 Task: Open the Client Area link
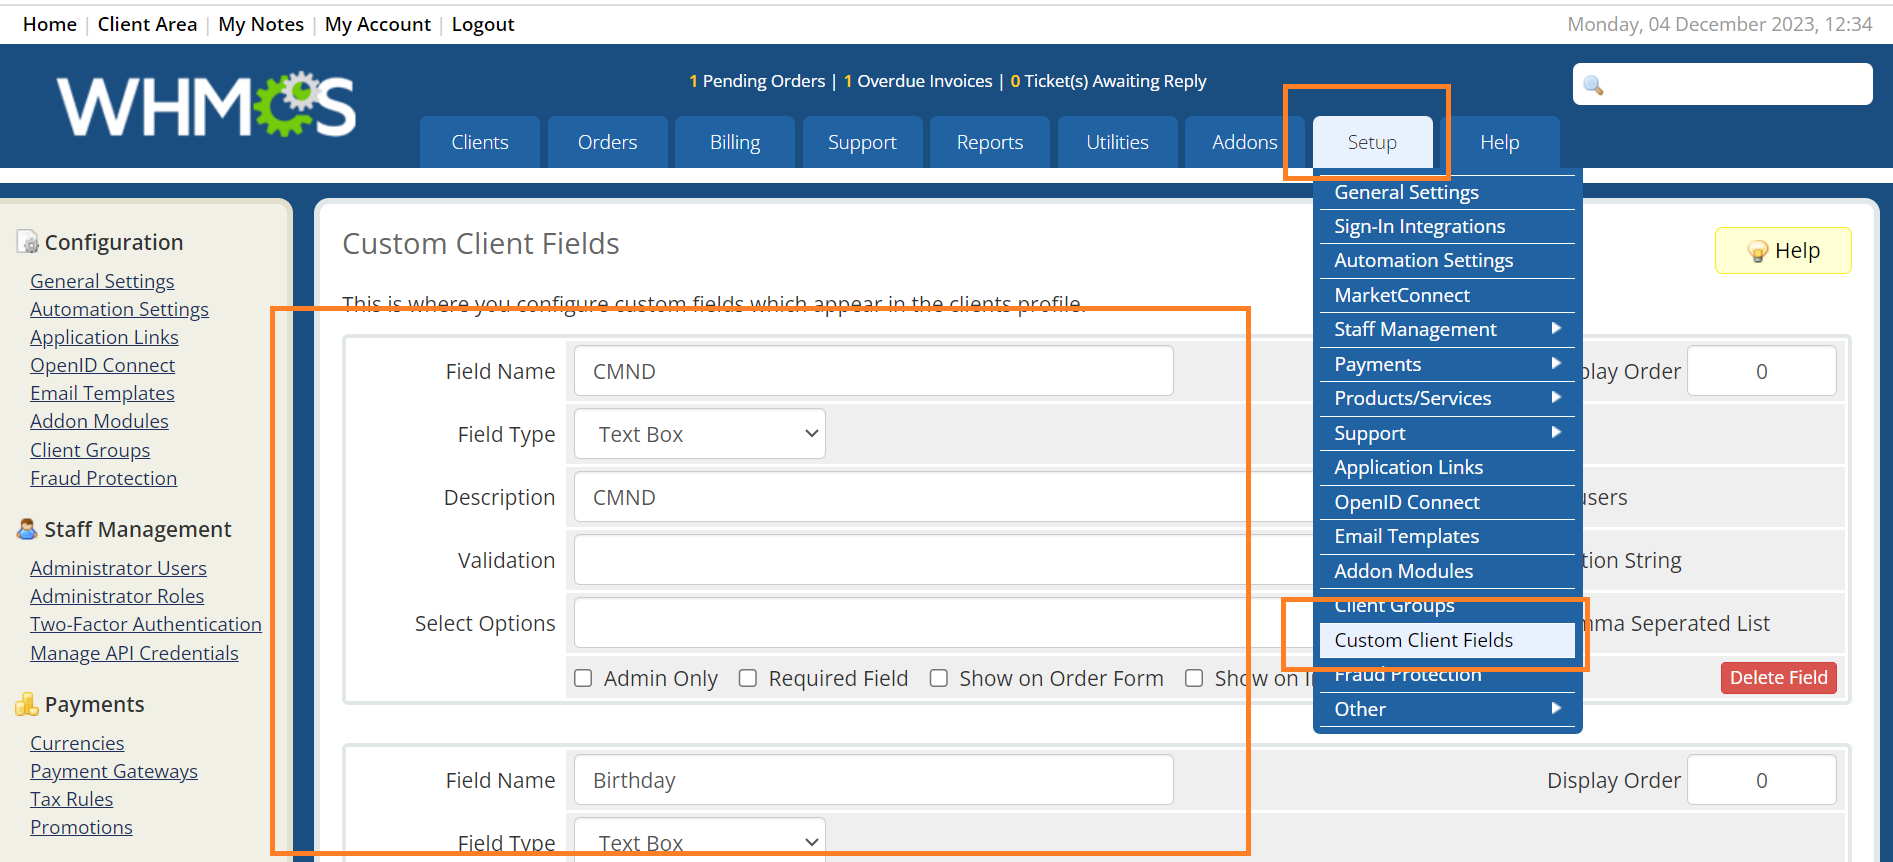147,24
